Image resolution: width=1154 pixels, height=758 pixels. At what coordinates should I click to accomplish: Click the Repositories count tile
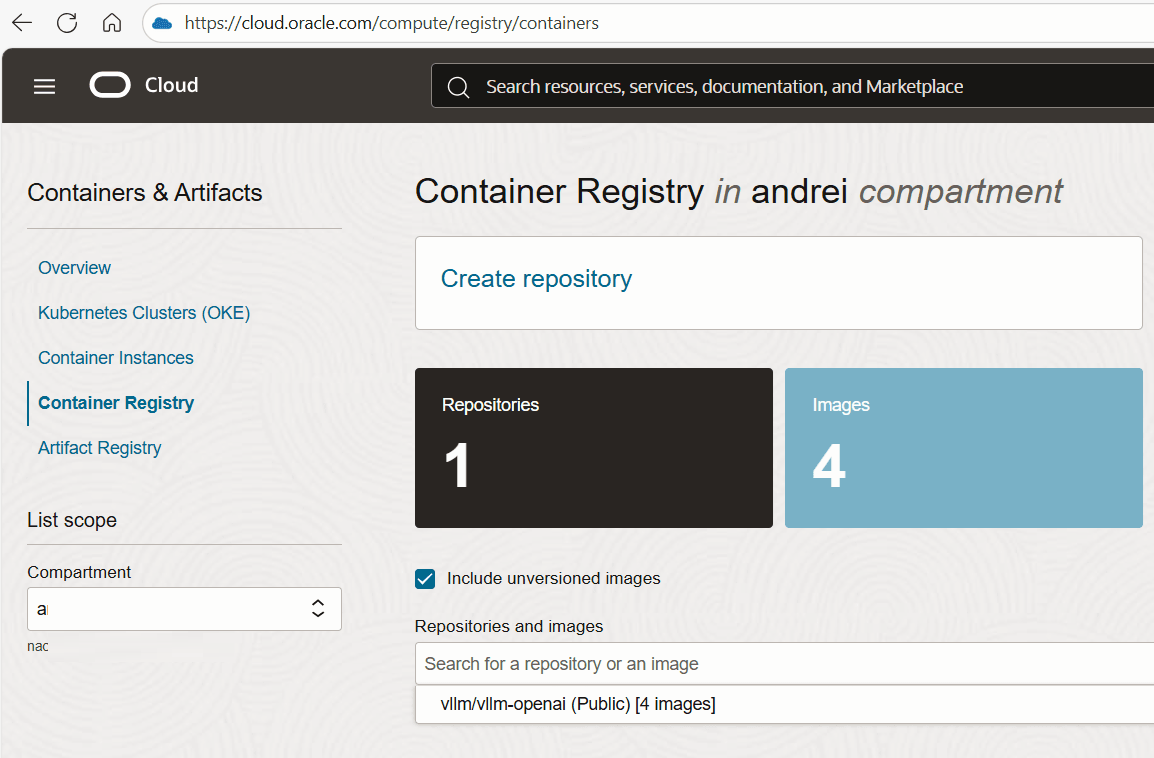click(594, 447)
